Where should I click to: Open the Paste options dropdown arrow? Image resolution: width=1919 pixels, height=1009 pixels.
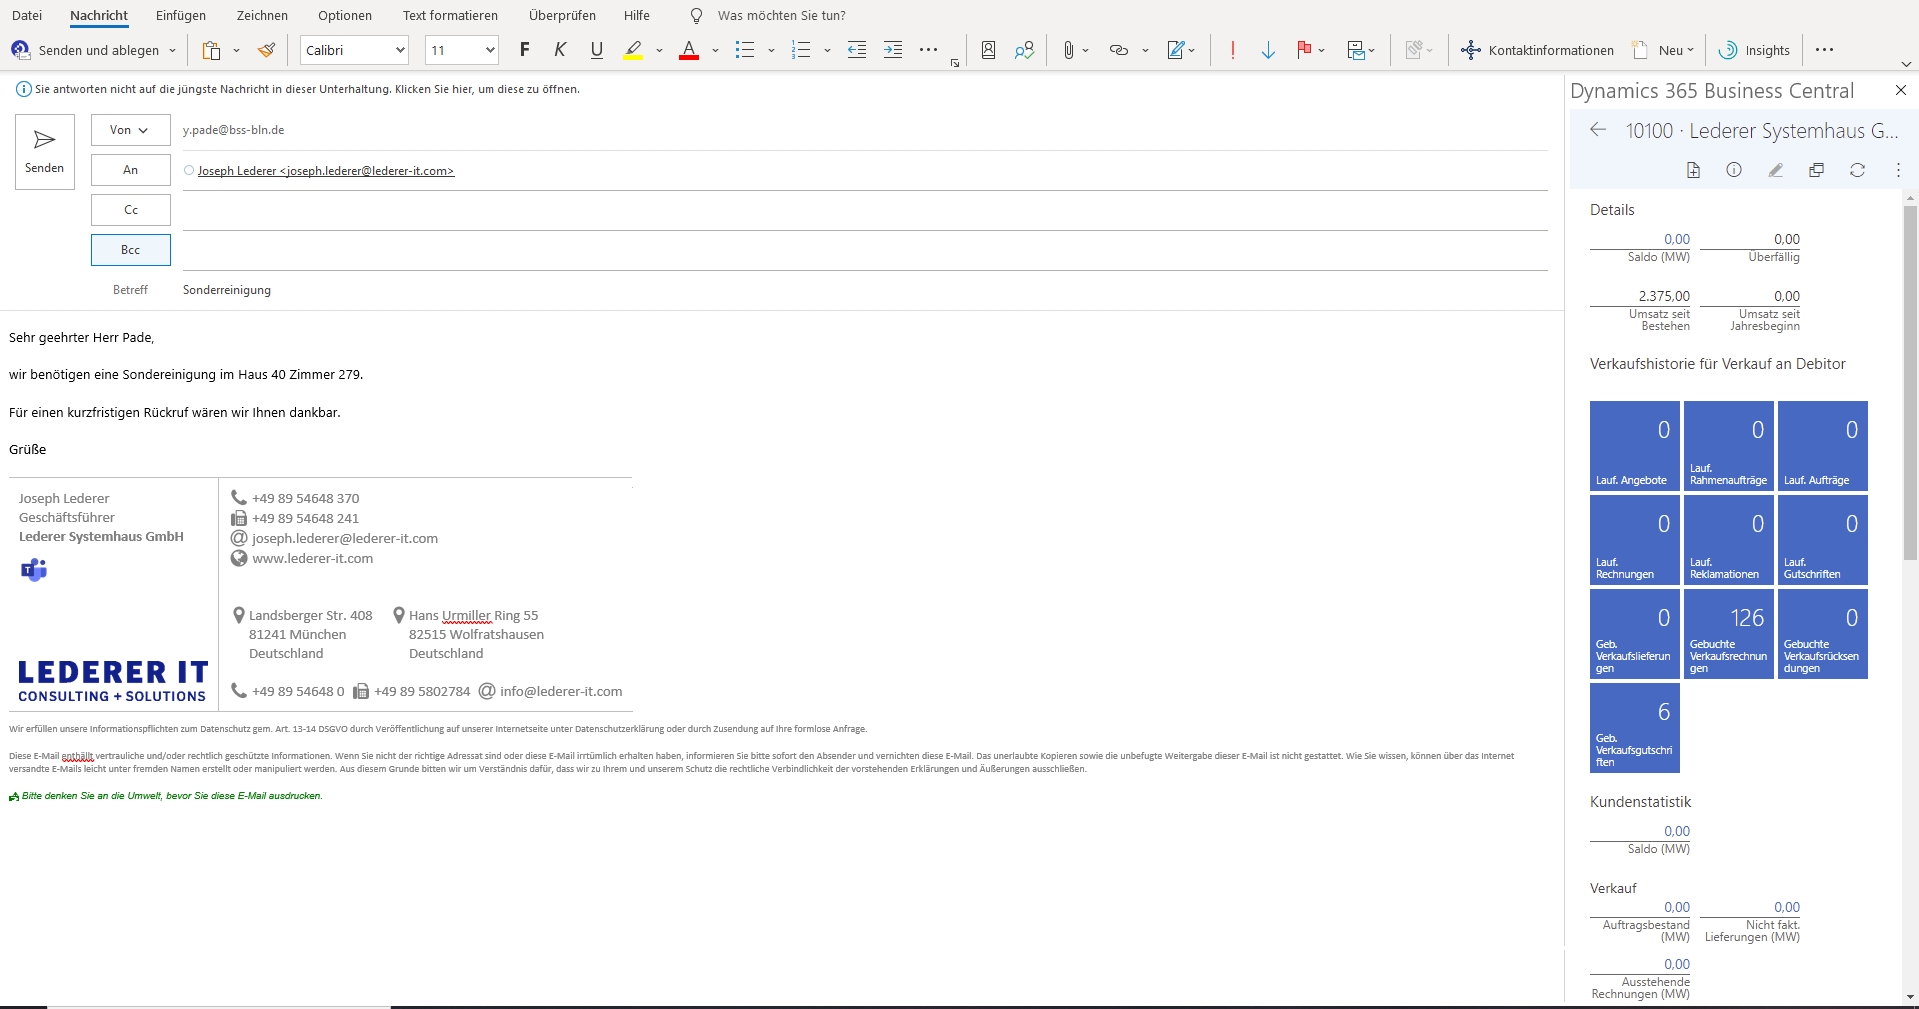236,50
